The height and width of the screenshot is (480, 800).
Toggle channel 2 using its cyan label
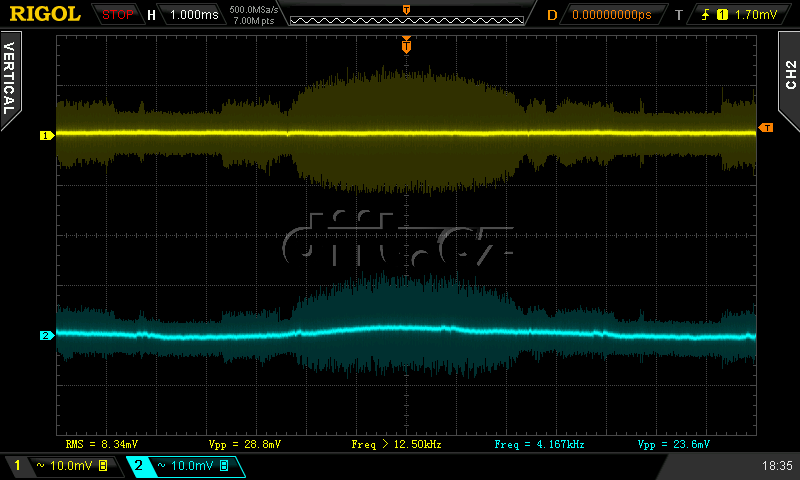tap(139, 466)
